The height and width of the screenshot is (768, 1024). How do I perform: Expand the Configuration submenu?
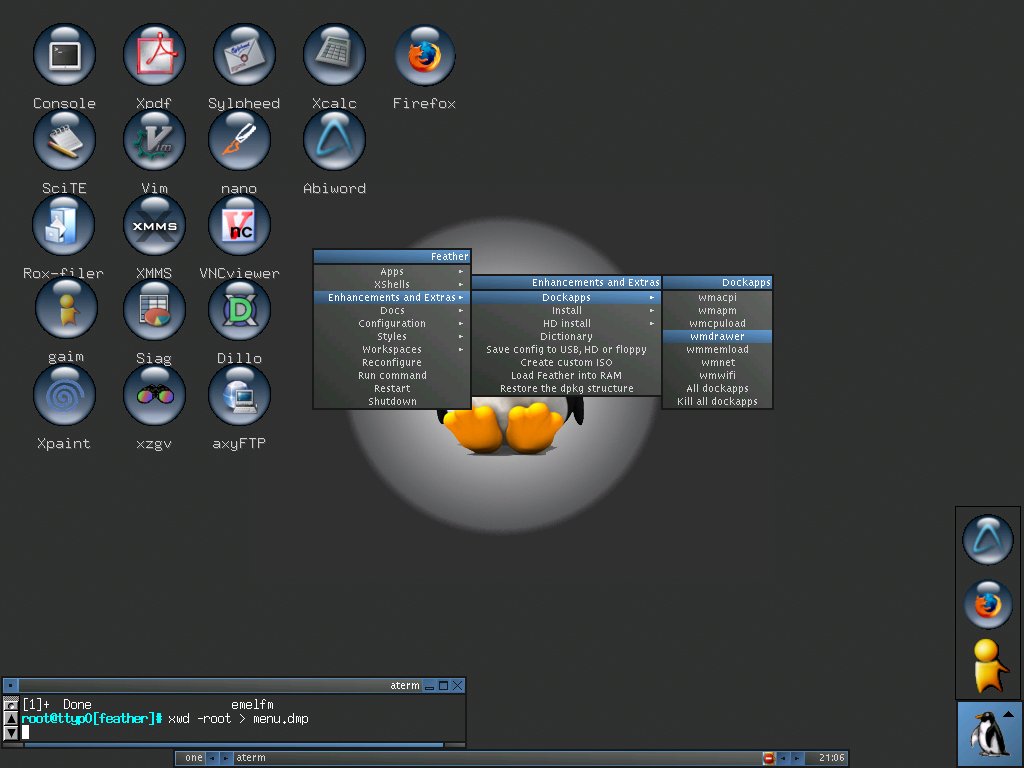tap(392, 323)
